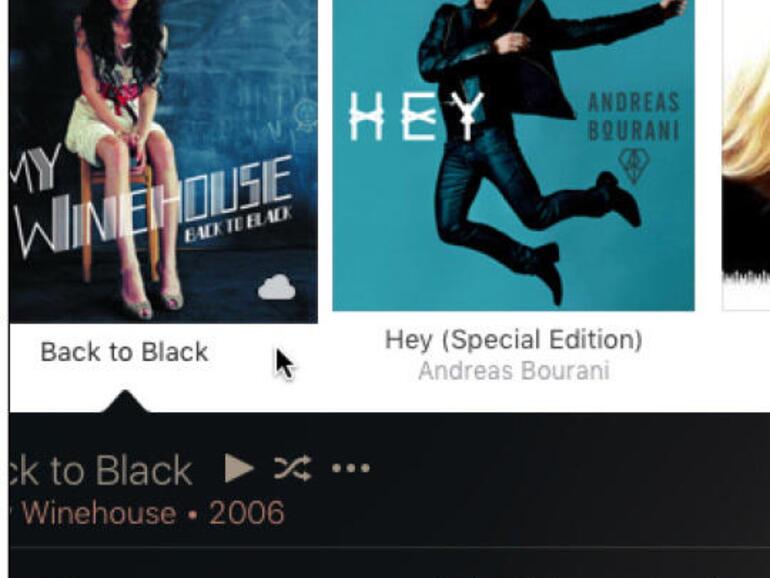Click the large album heading in dark panel
The image size is (770, 578).
click(101, 471)
